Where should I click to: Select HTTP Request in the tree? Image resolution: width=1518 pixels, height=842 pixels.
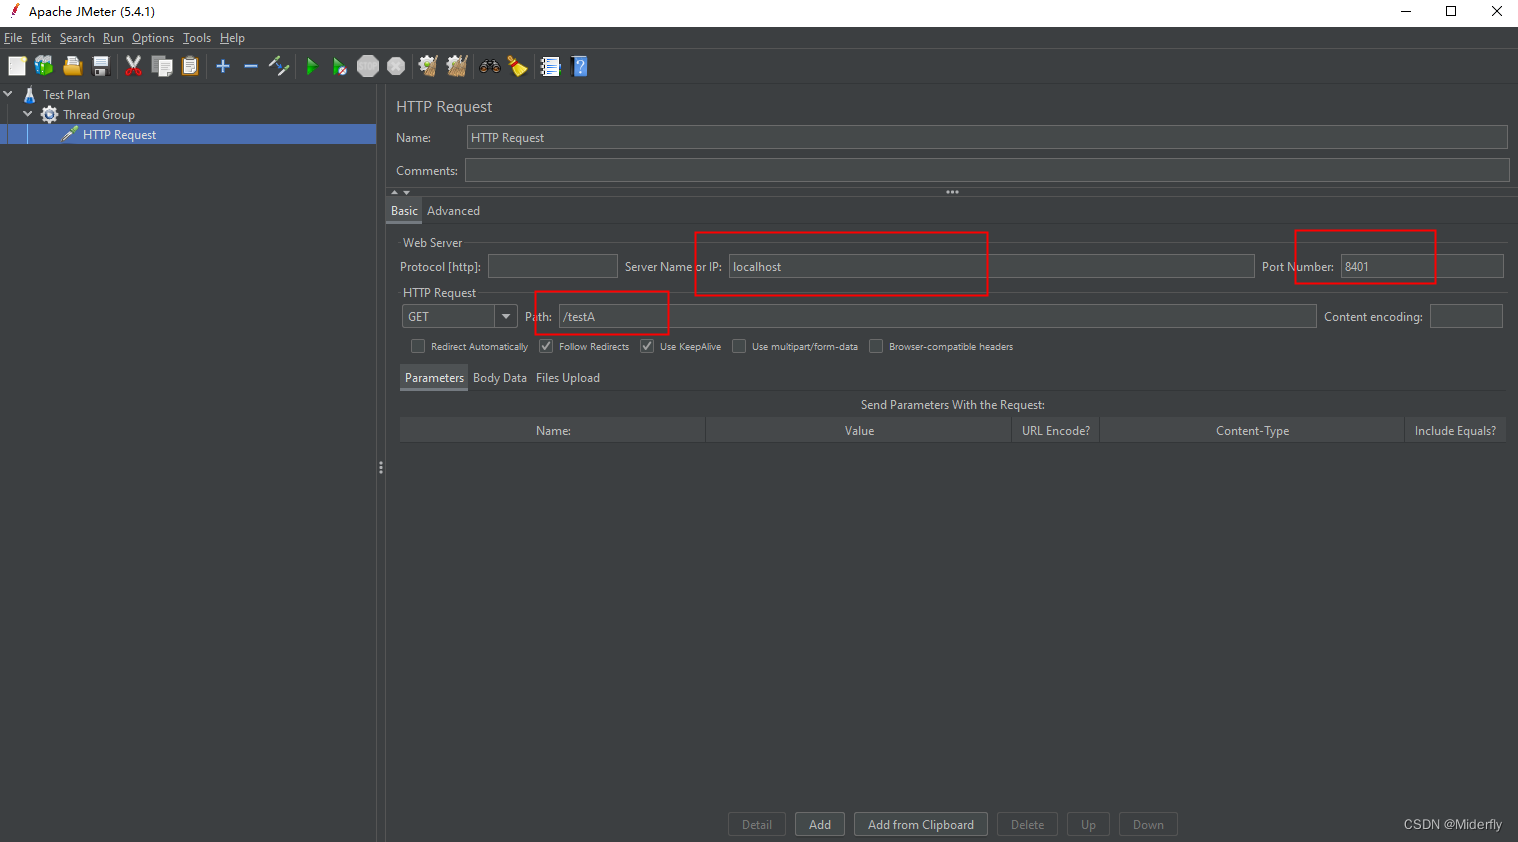(x=119, y=134)
